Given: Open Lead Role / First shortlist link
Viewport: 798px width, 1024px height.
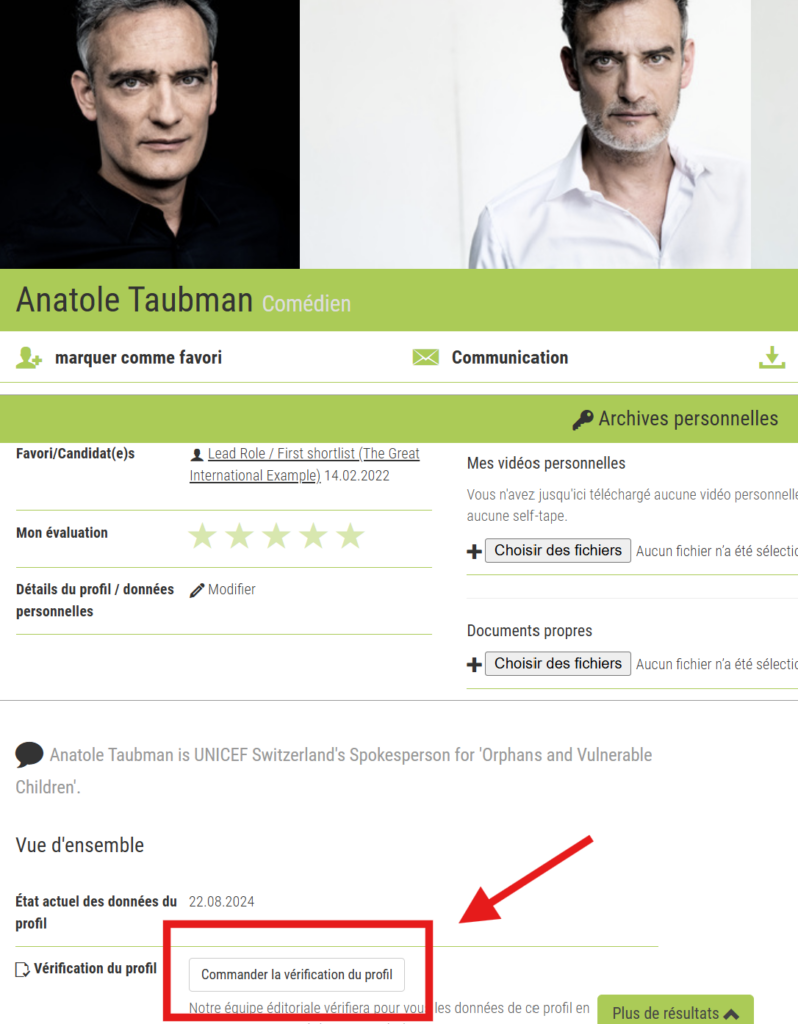Looking at the screenshot, I should tap(304, 464).
